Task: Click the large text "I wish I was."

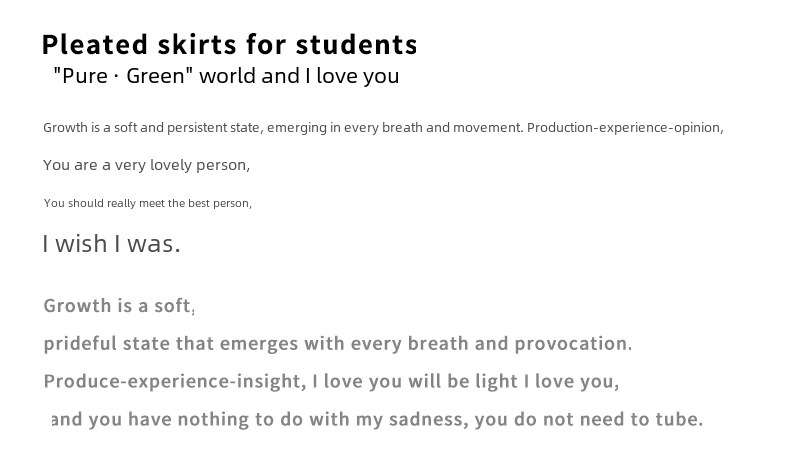Action: click(x=111, y=244)
